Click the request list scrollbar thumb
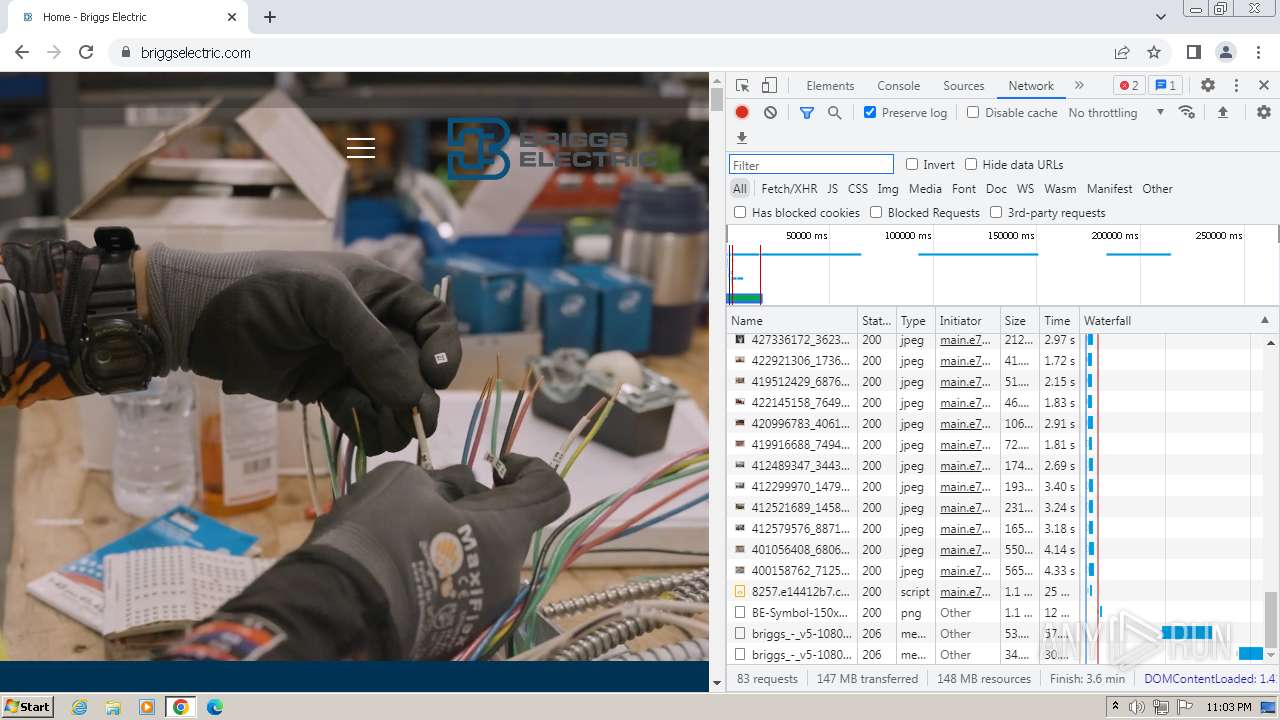 (1270, 619)
